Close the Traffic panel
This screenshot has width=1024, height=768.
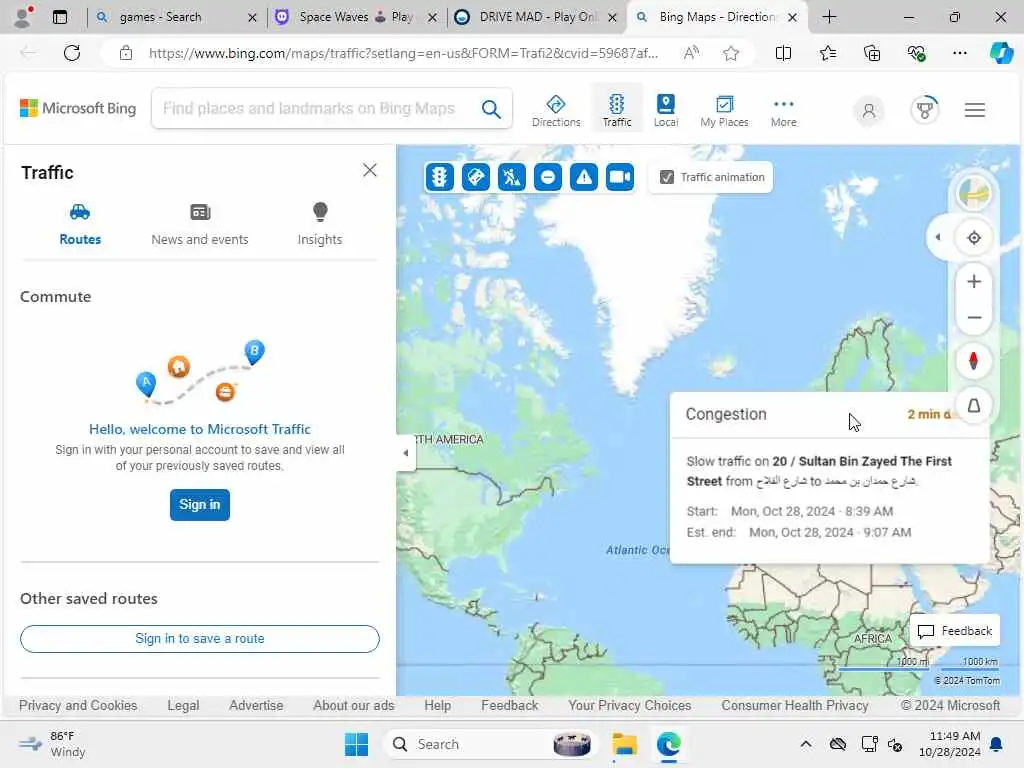[x=370, y=170]
